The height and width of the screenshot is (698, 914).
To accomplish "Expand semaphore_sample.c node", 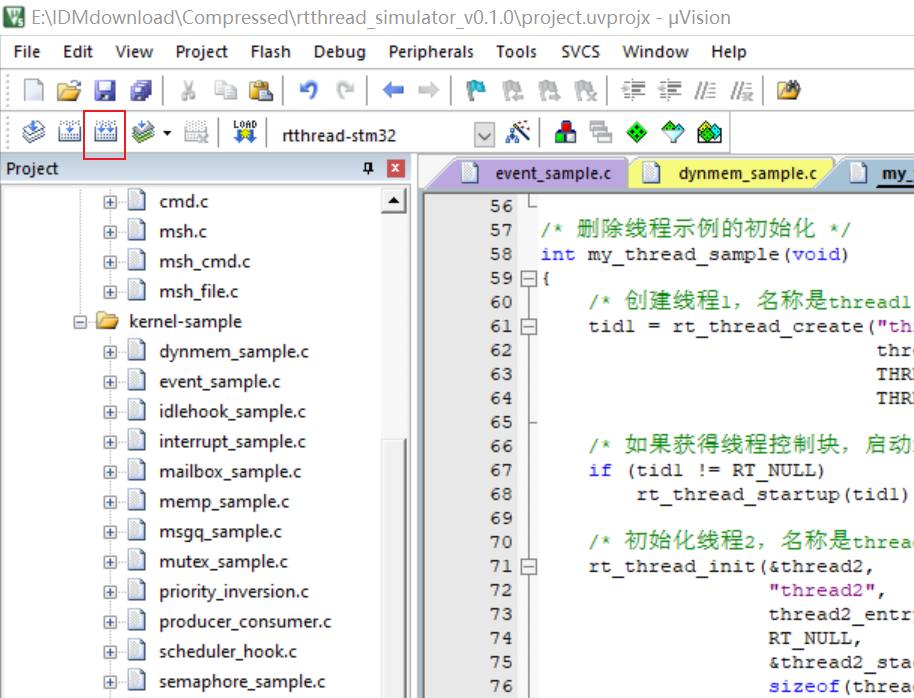I will point(110,682).
